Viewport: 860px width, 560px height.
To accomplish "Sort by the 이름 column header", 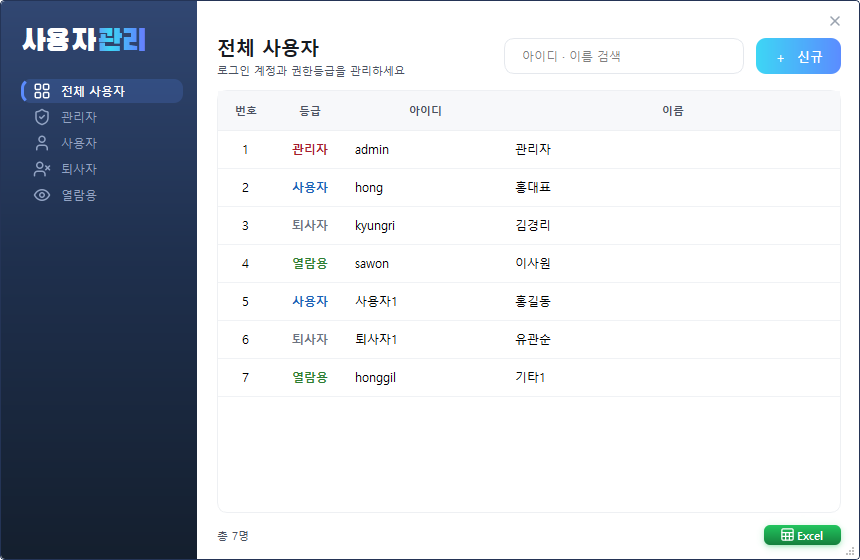I will tap(673, 111).
